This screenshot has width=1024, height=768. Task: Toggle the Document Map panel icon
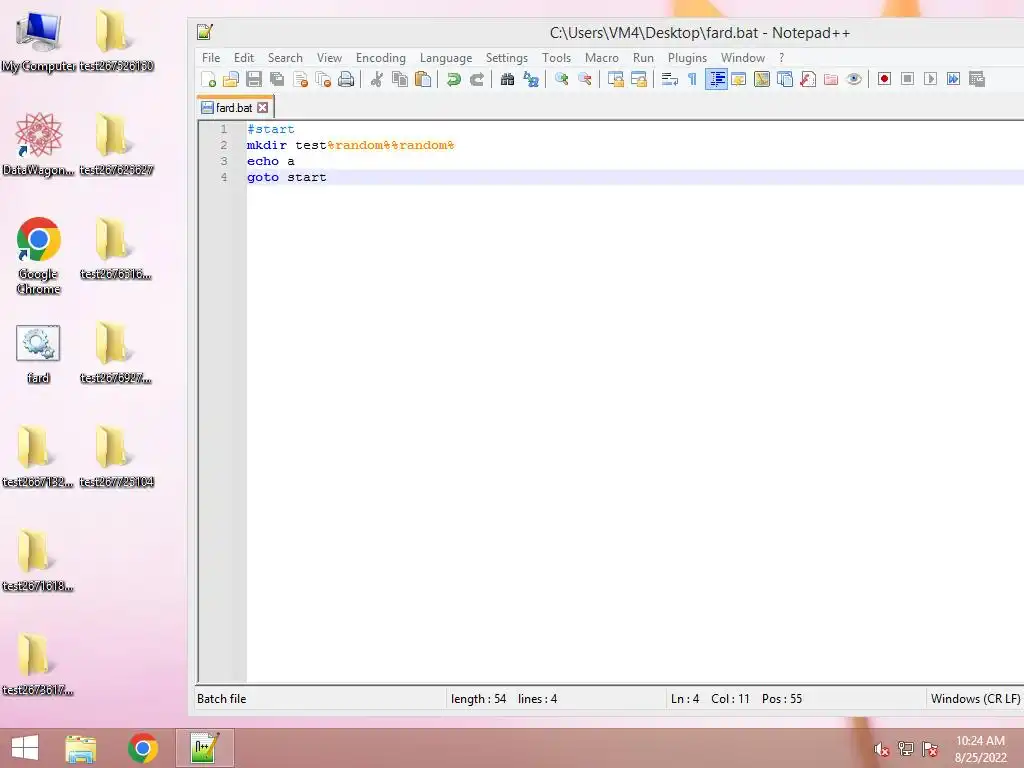(761, 80)
